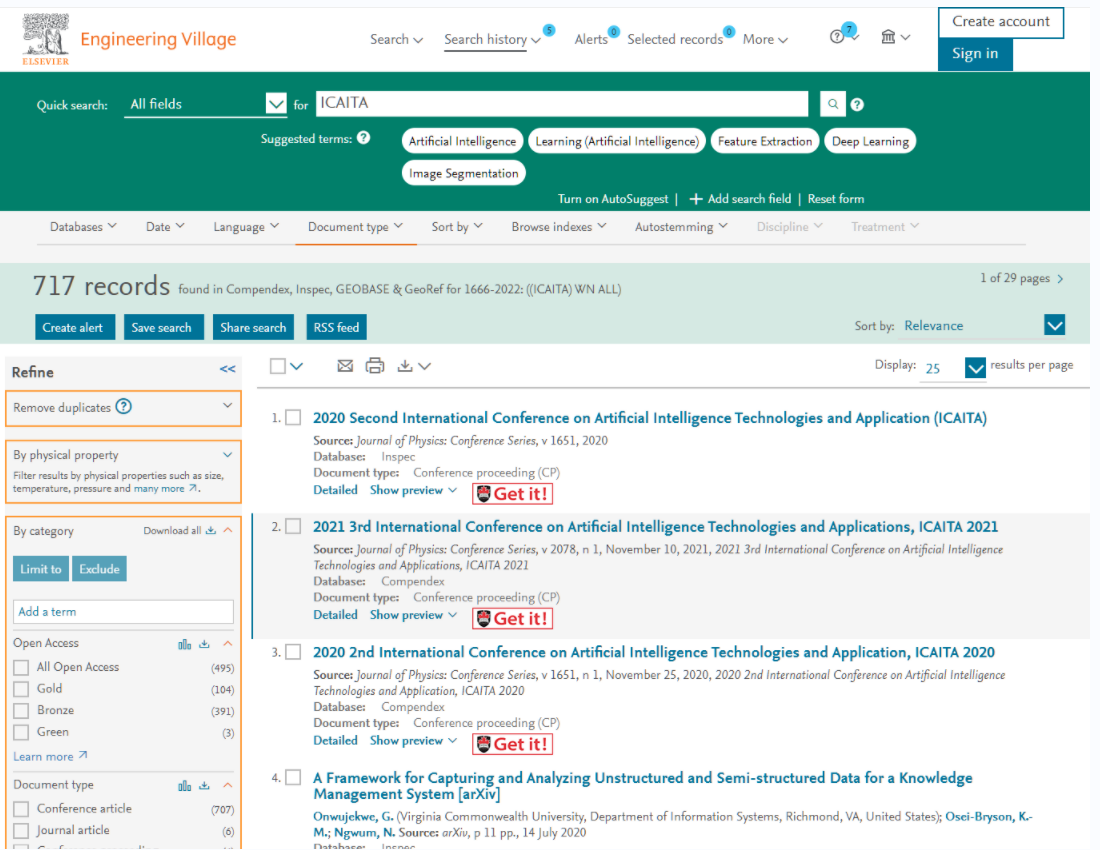
Task: Go to next results page arrow
Action: click(1060, 279)
